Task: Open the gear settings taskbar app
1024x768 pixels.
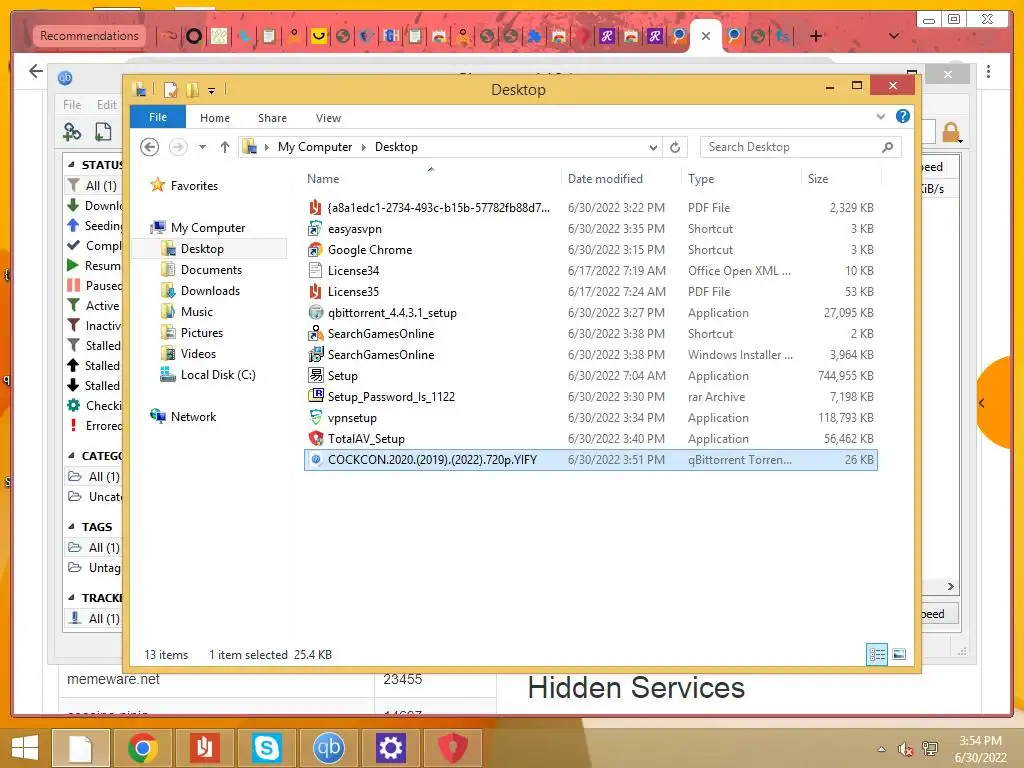Action: tap(391, 748)
